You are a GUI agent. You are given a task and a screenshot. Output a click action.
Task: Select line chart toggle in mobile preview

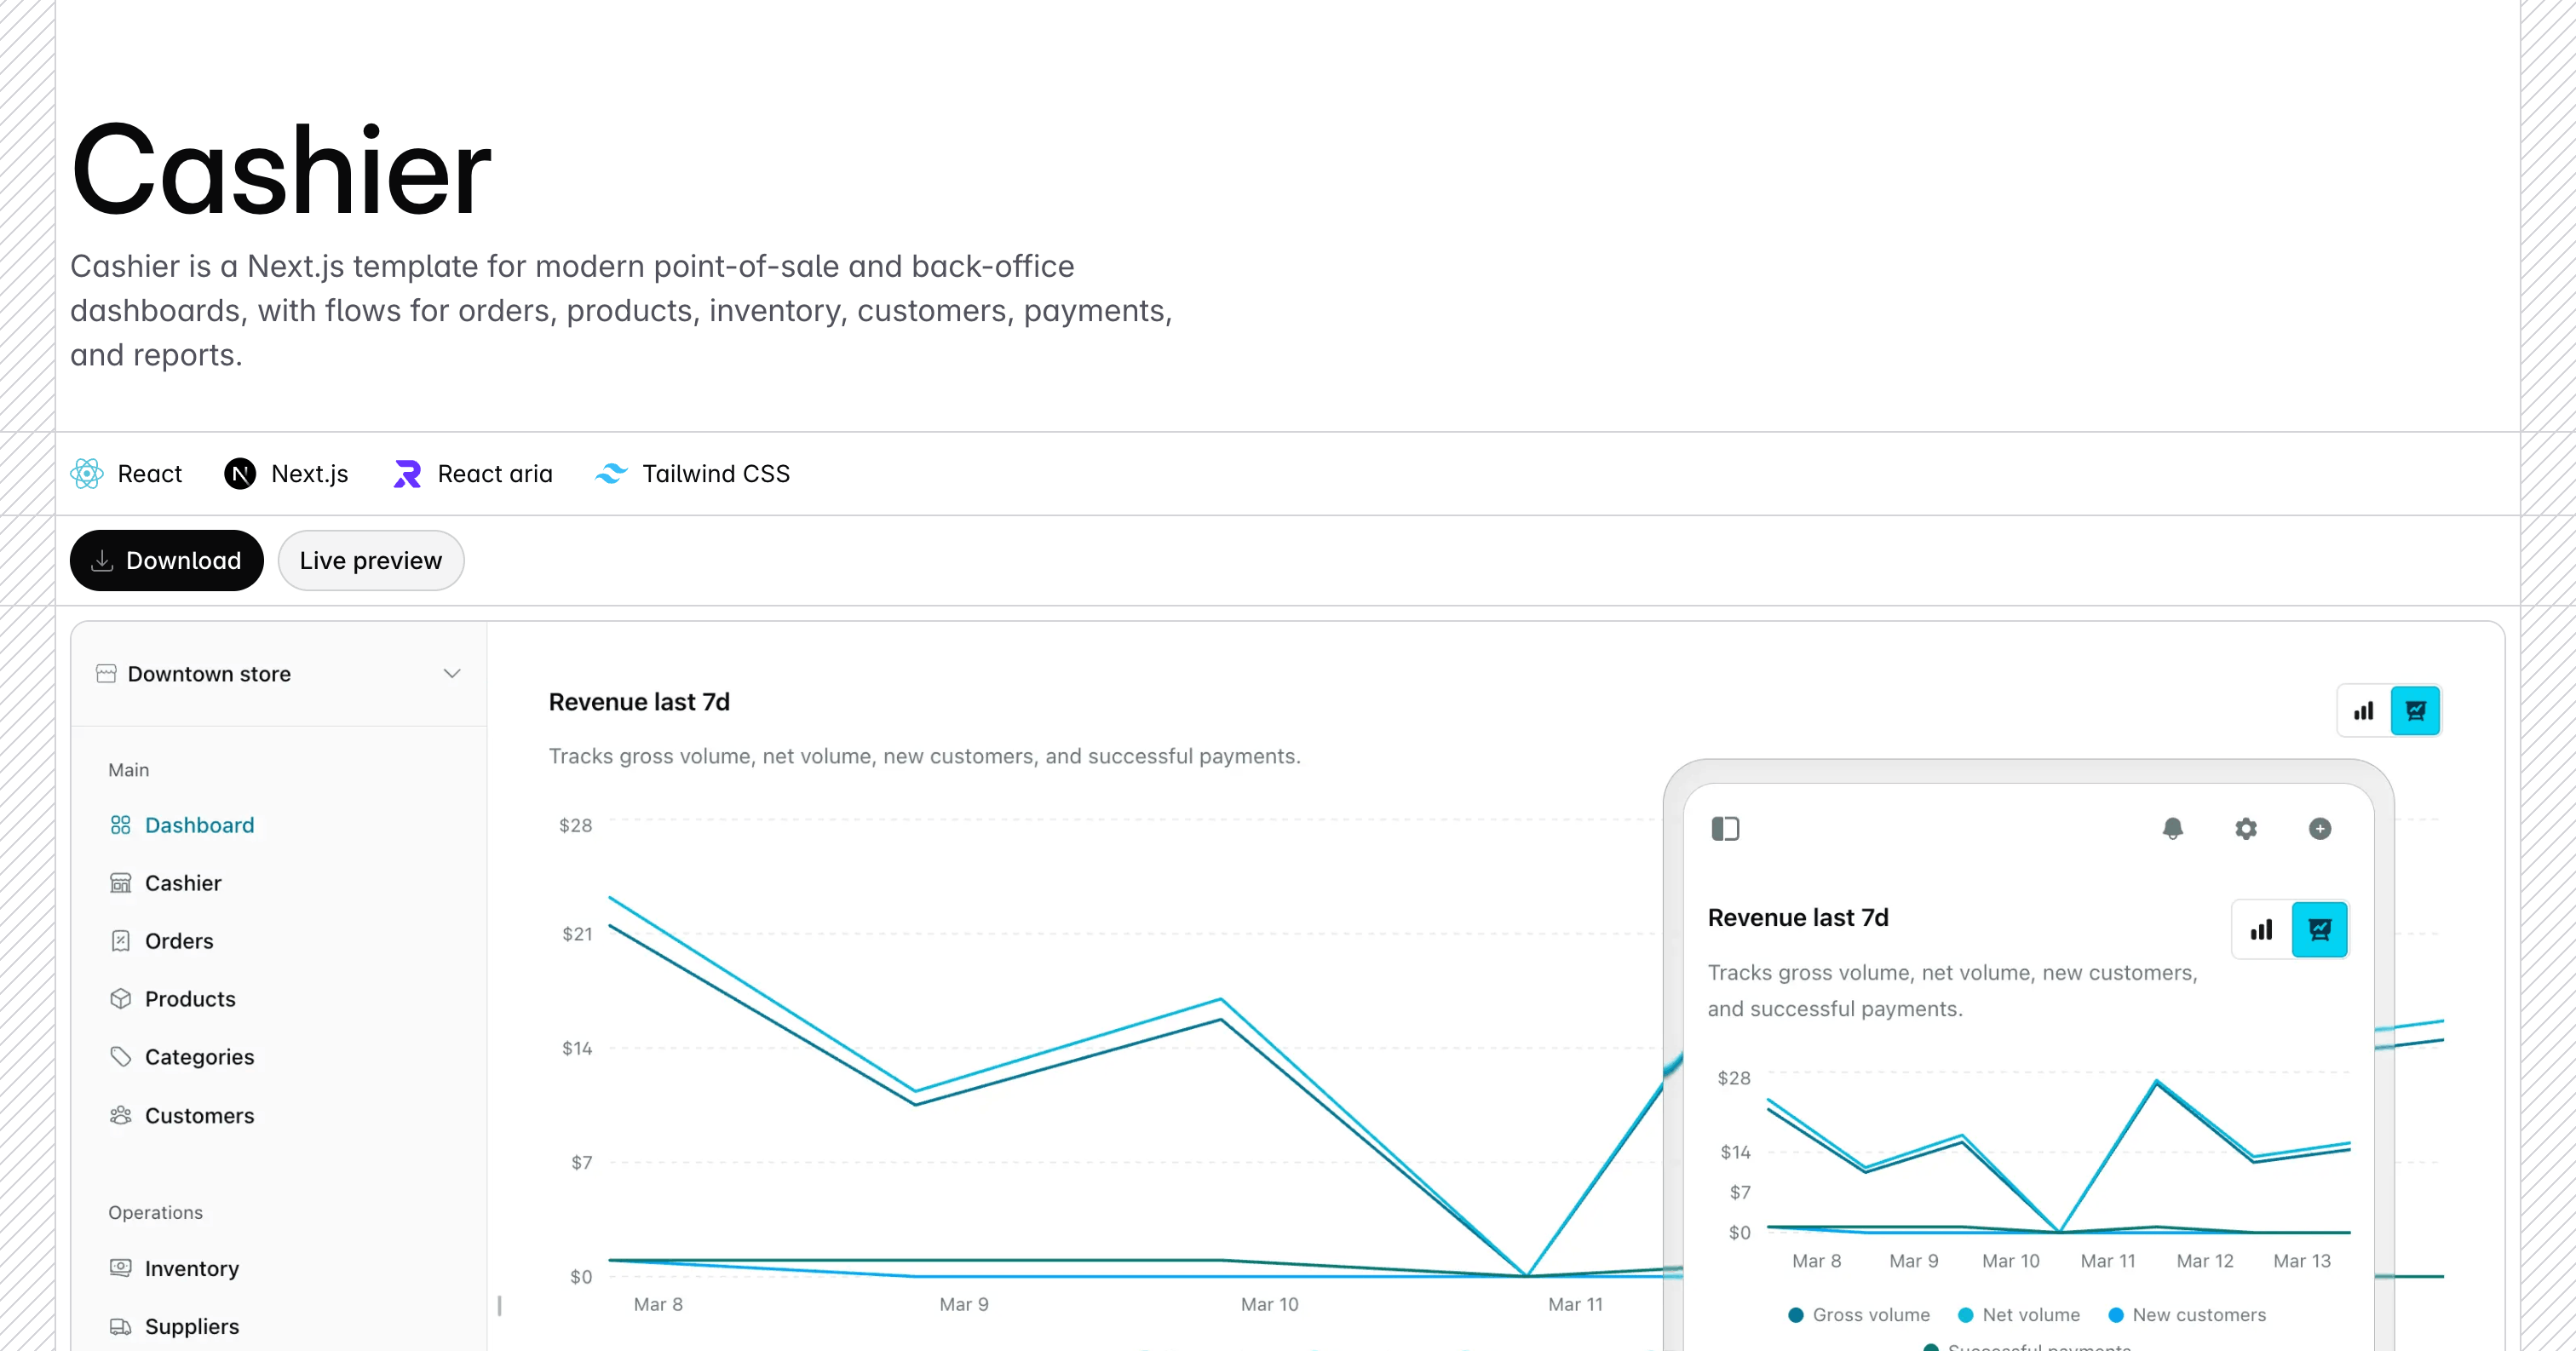2320,930
